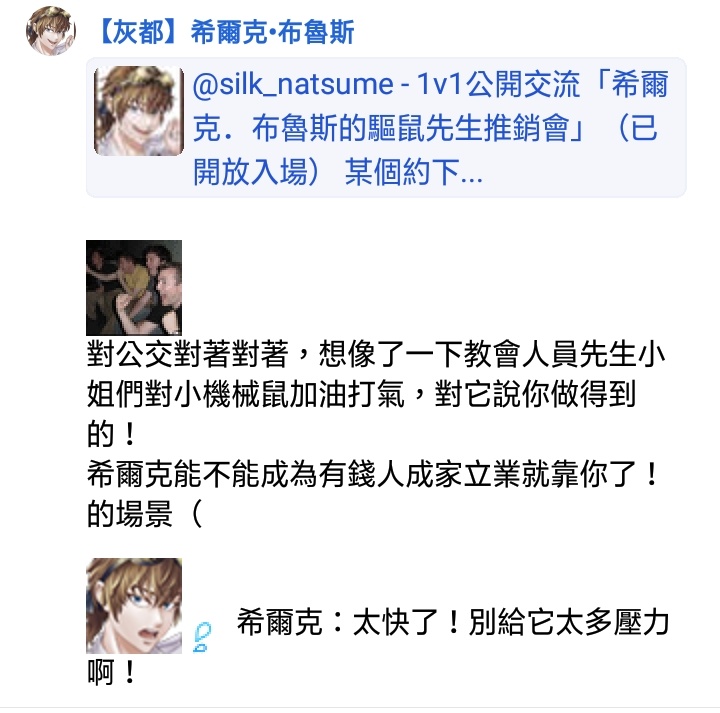Click the 的場景（ text line

point(145,514)
